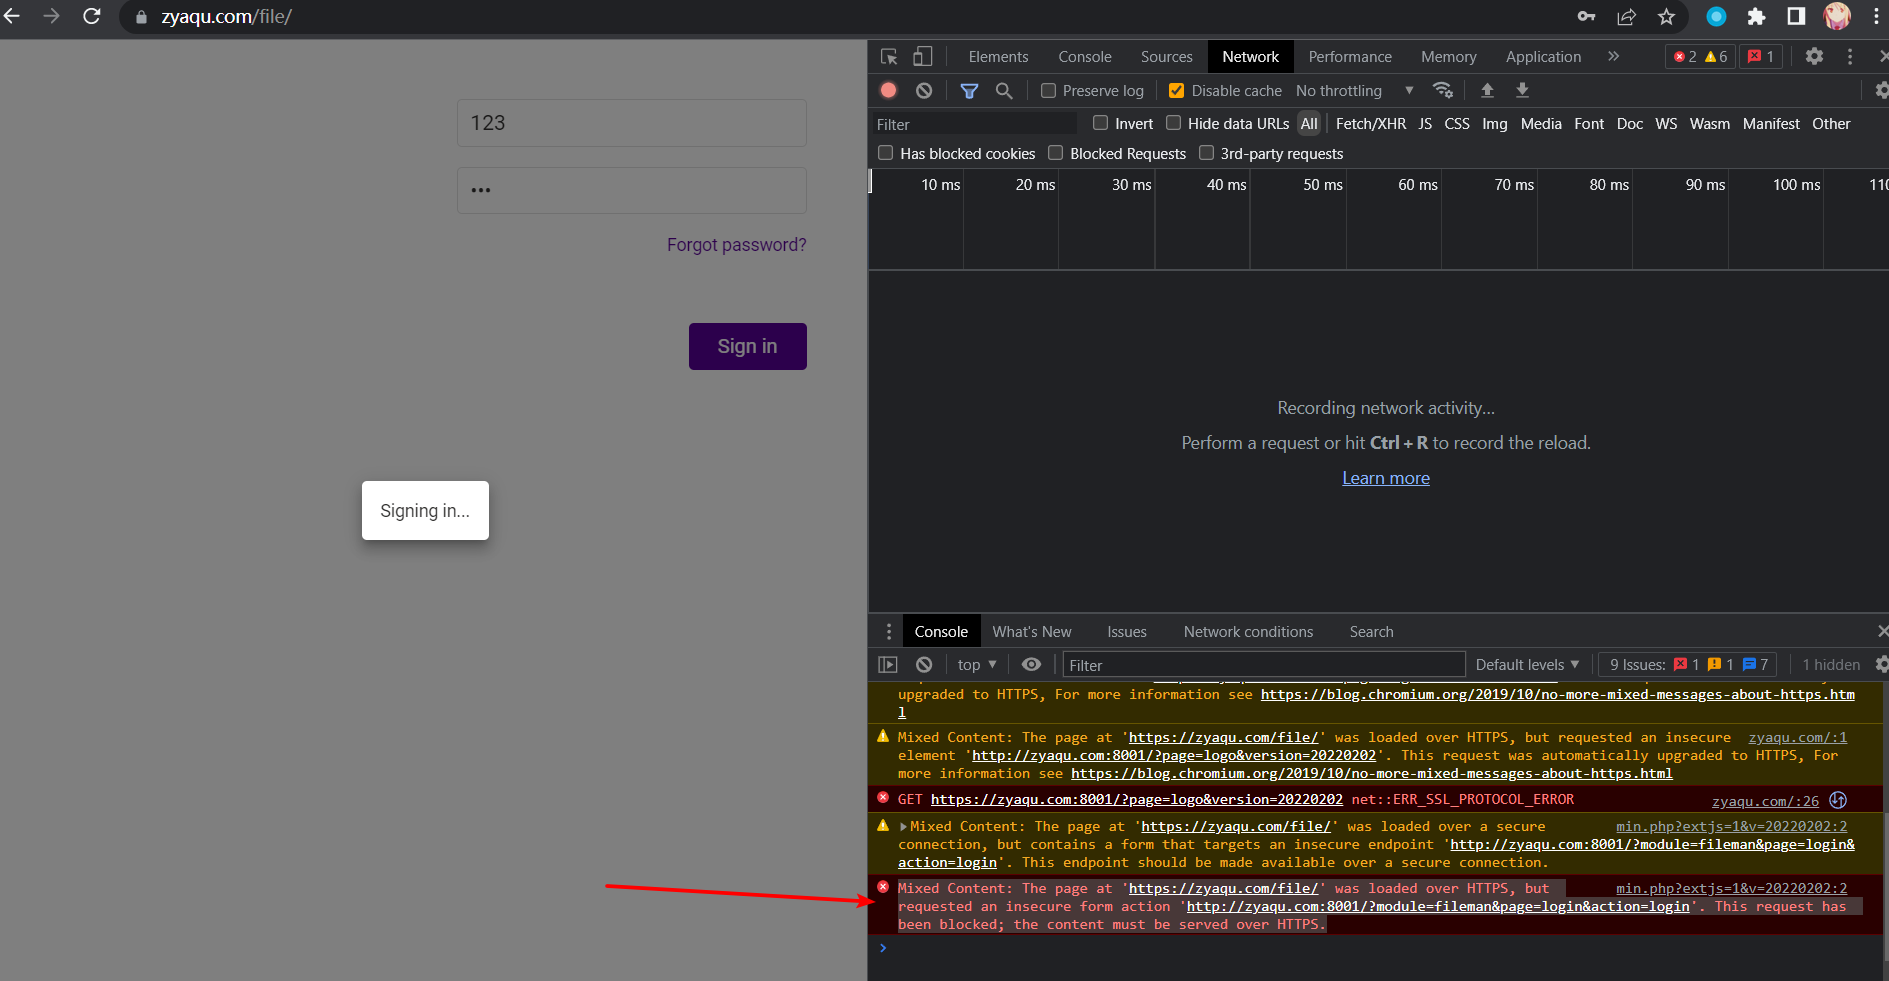Open the What's New tab
The image size is (1889, 981).
pyautogui.click(x=1032, y=631)
